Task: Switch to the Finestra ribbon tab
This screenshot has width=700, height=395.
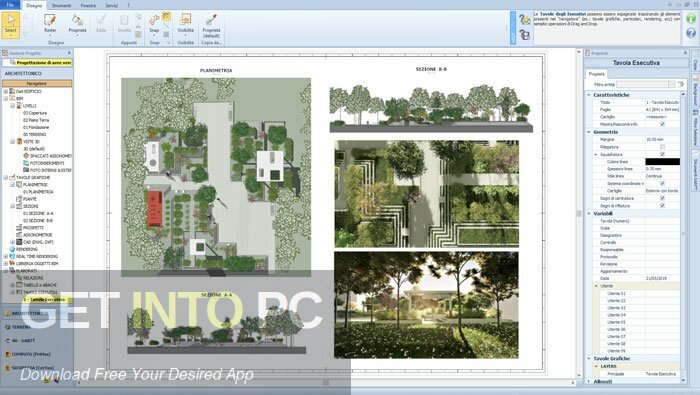Action: 88,5
